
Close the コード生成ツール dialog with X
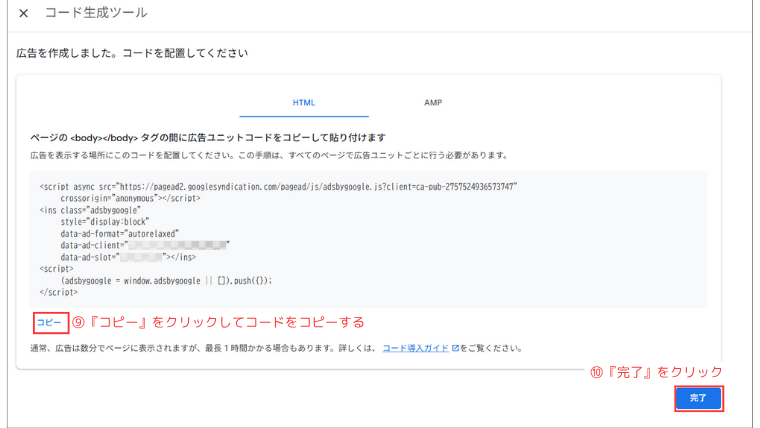pos(23,13)
